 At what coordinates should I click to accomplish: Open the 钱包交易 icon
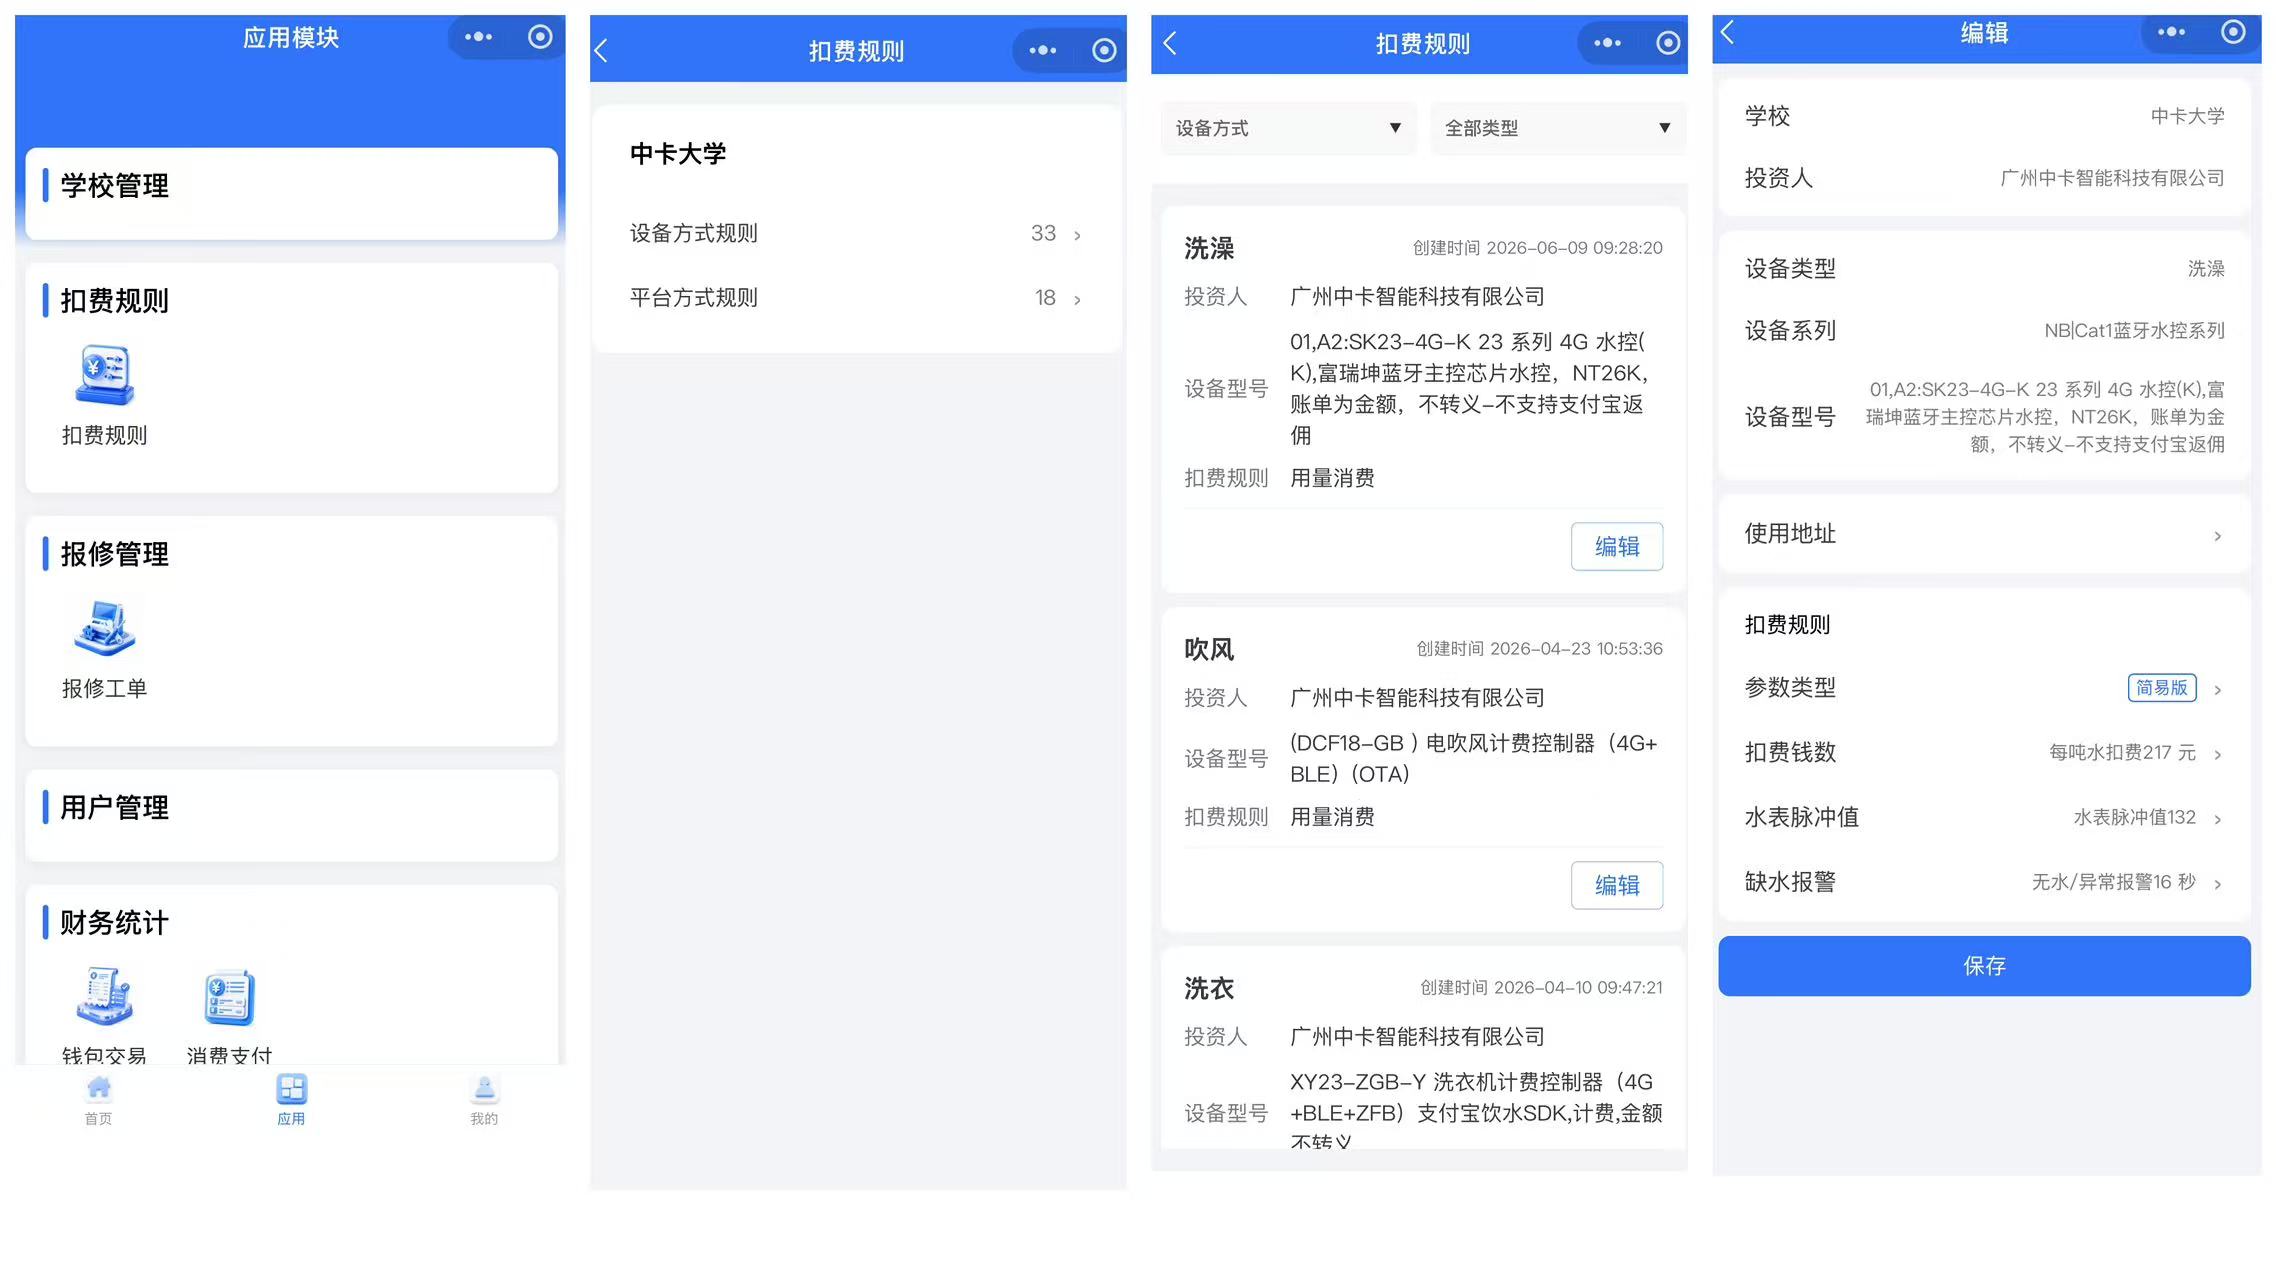tap(104, 997)
